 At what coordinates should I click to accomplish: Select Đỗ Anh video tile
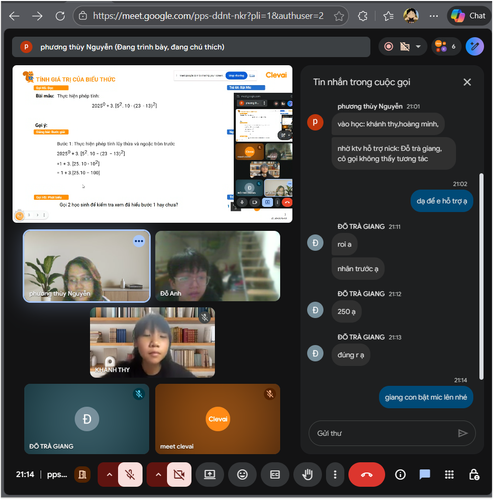point(218,266)
